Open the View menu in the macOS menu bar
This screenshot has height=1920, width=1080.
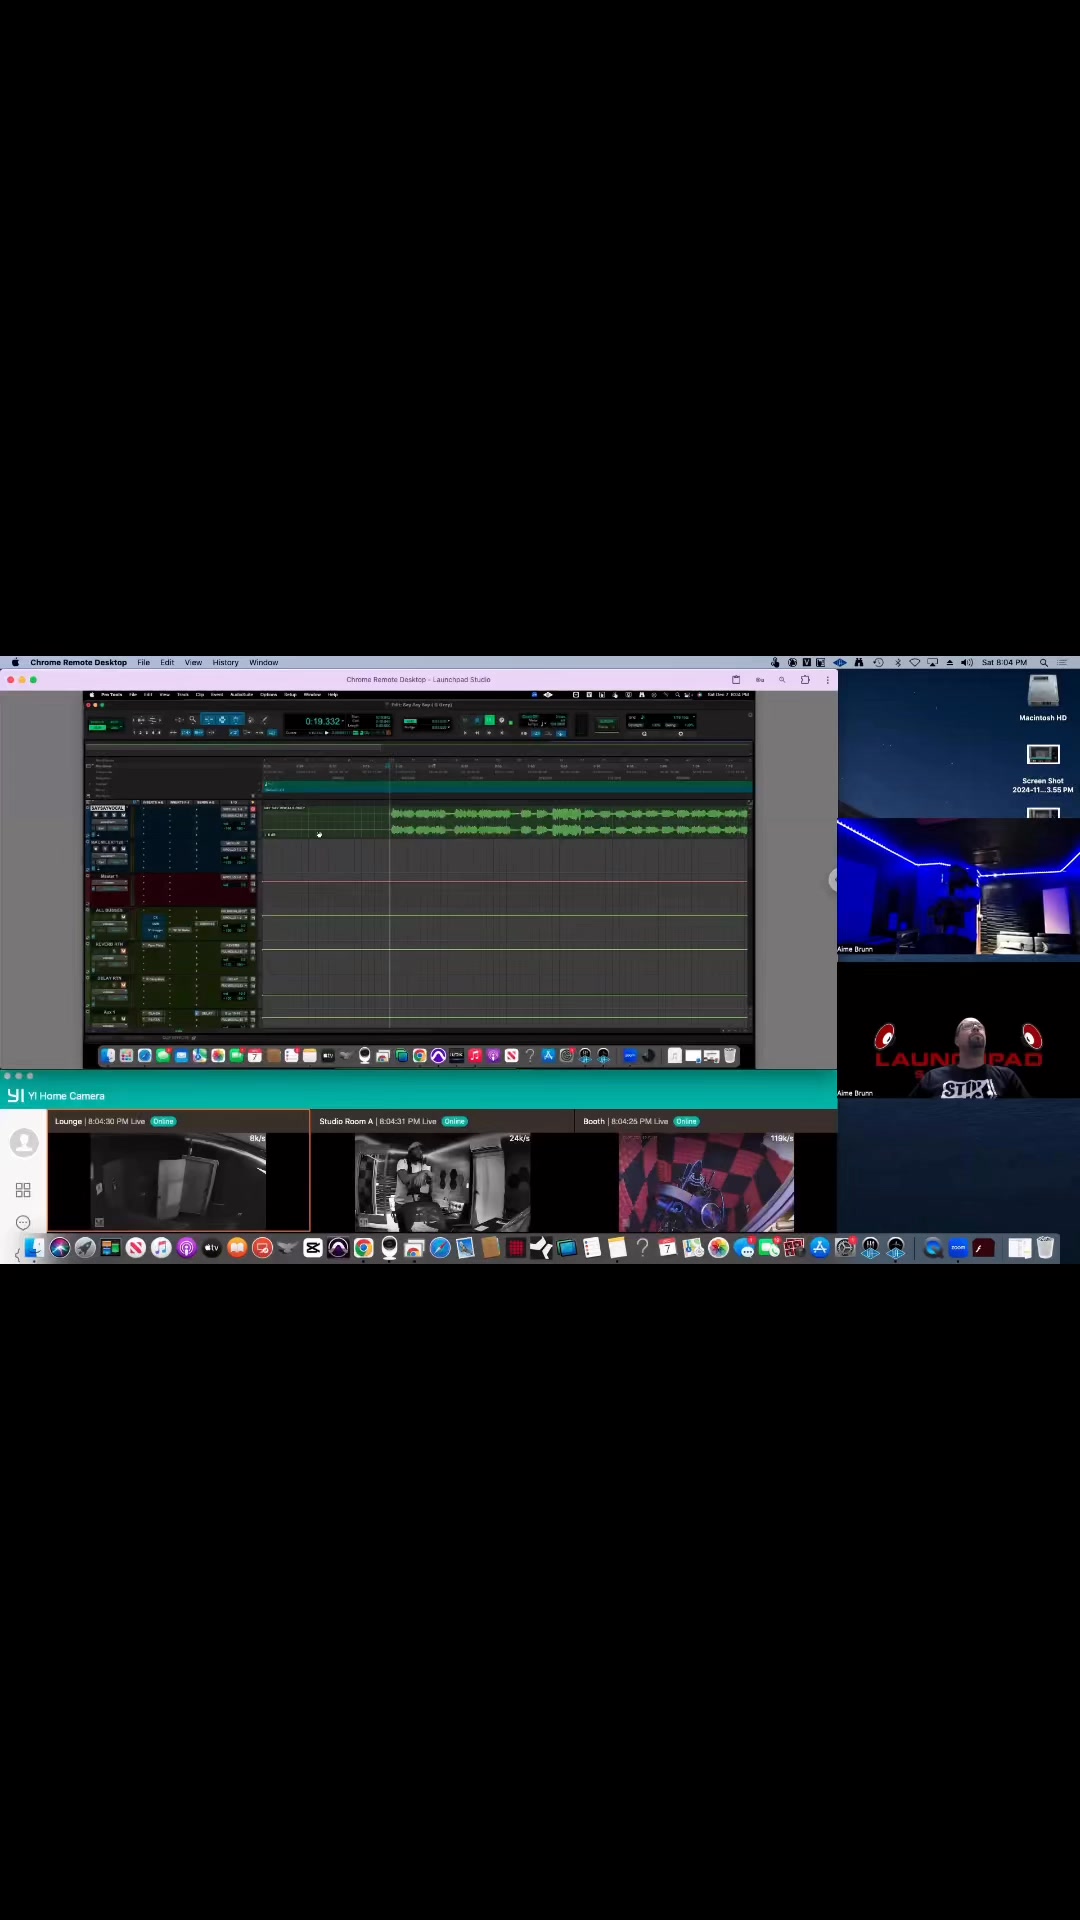click(x=193, y=663)
